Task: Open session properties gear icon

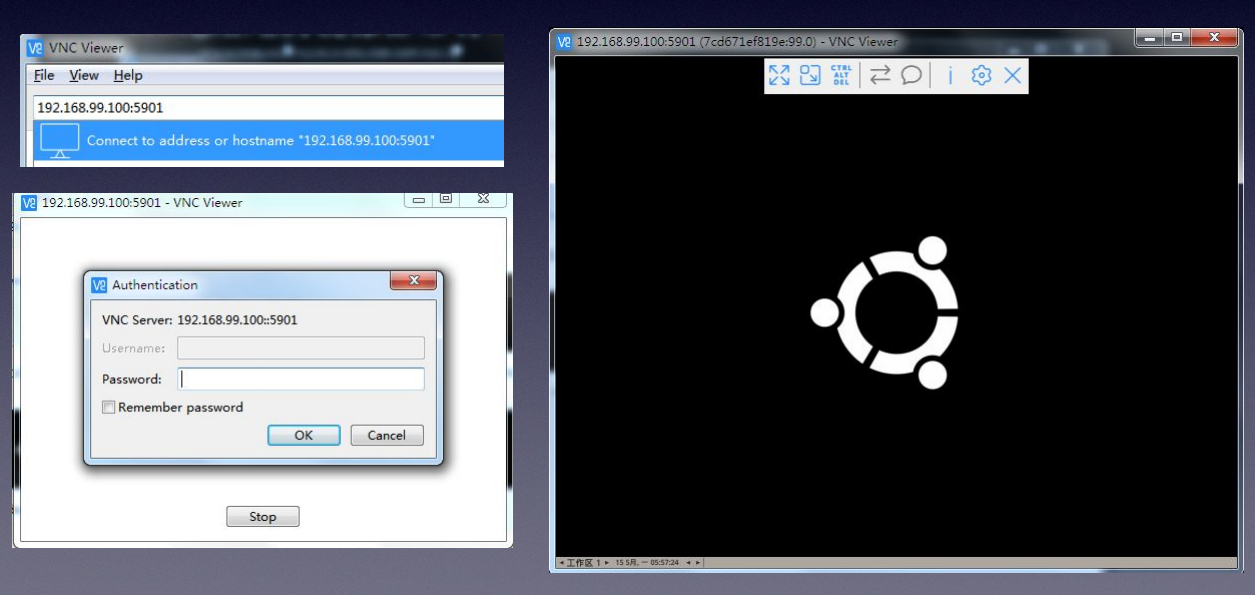Action: (981, 75)
